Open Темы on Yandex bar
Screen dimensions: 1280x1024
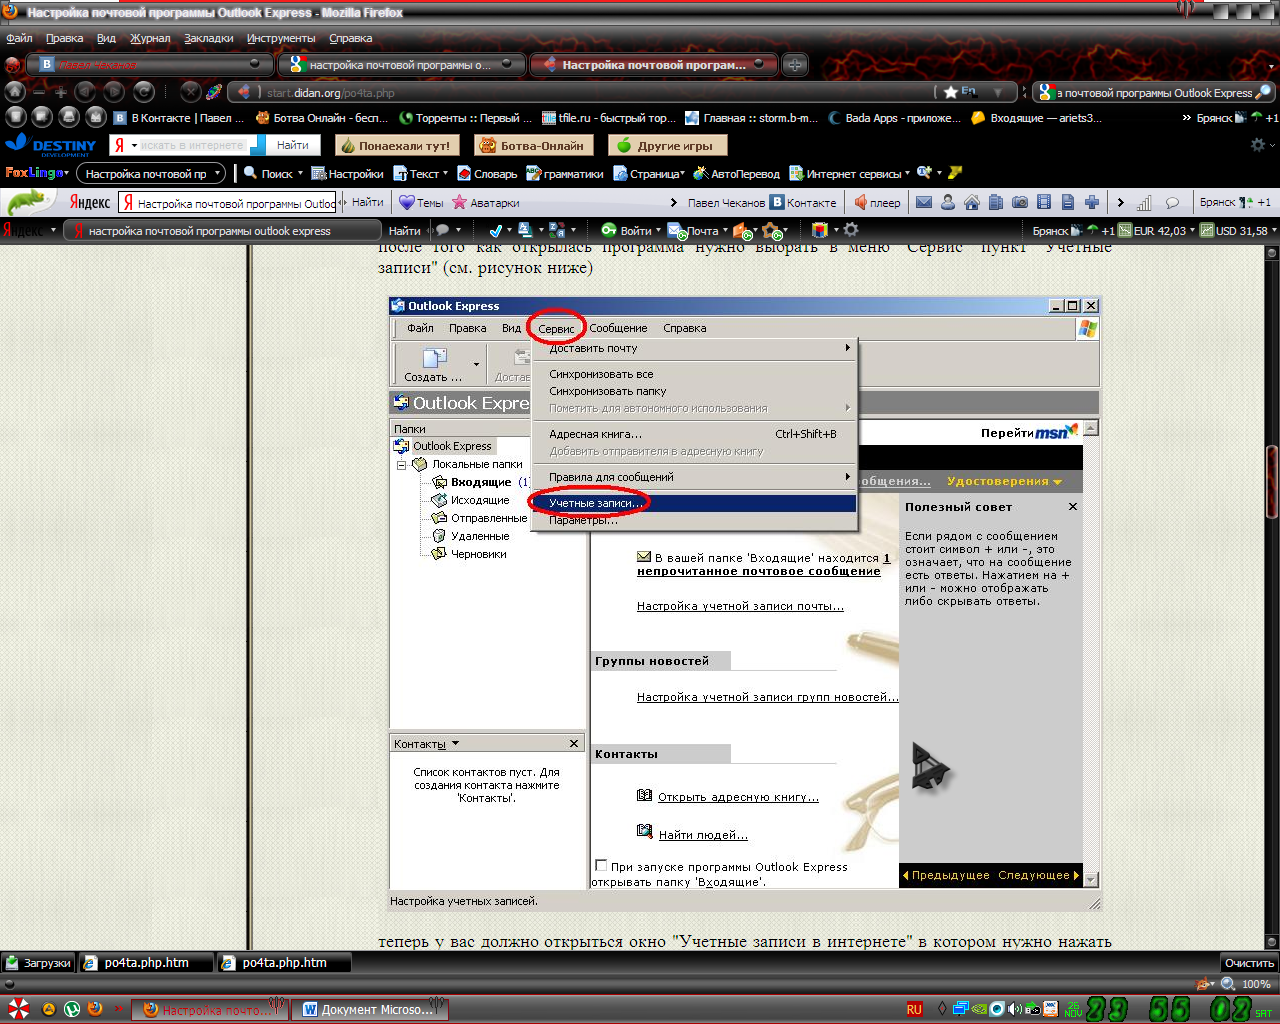click(x=421, y=202)
